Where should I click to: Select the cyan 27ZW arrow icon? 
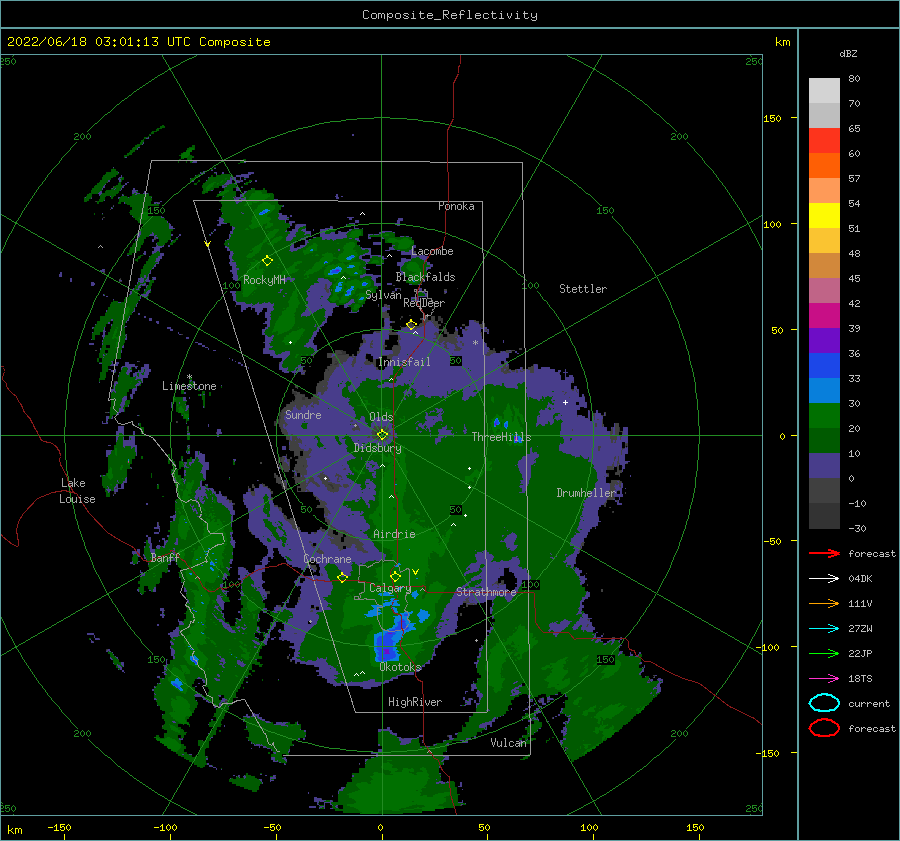coord(824,629)
